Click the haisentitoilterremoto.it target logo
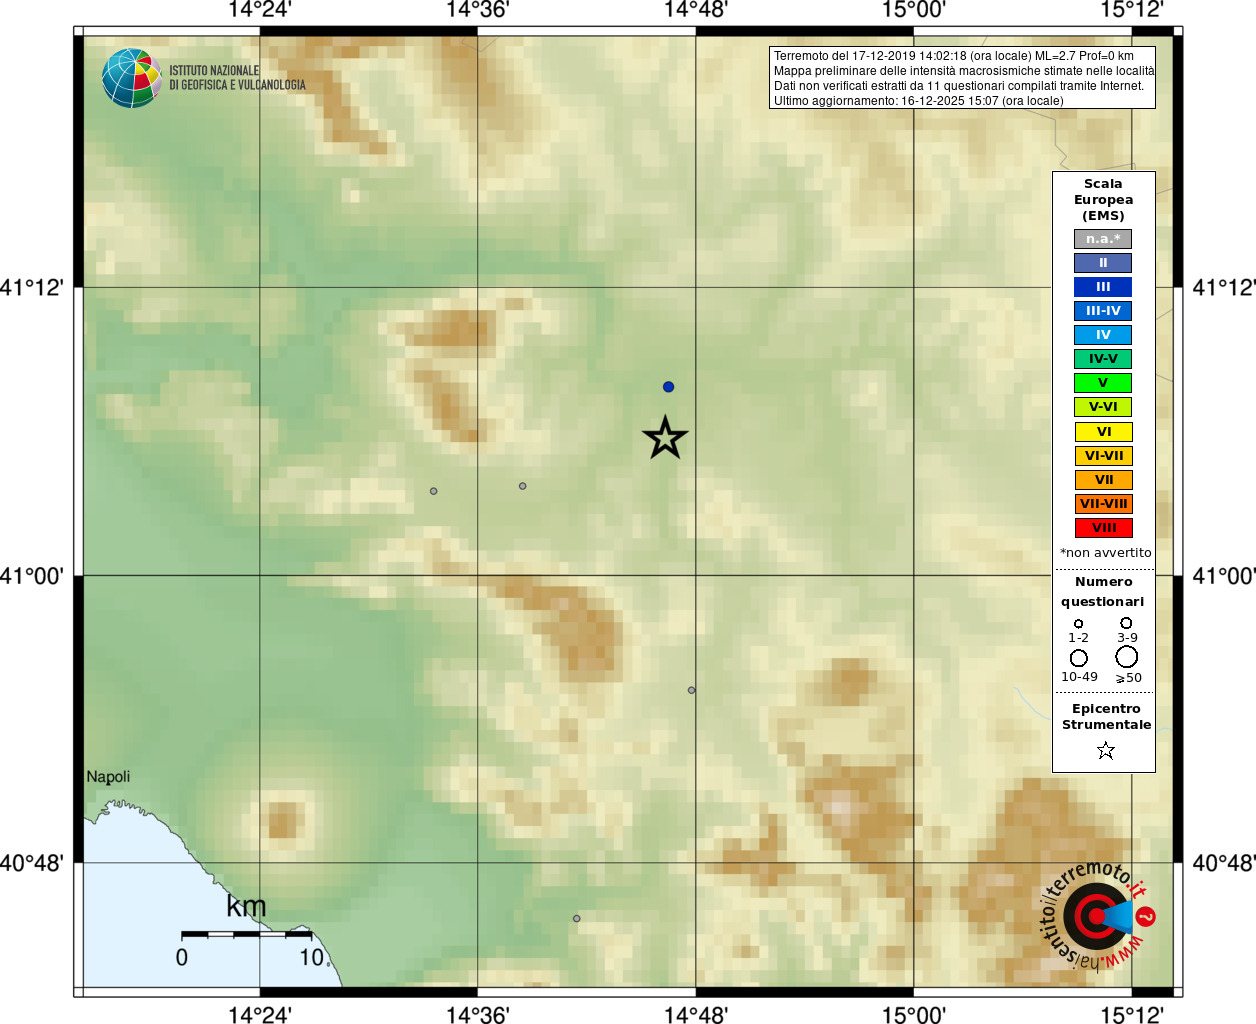 (x=1097, y=916)
